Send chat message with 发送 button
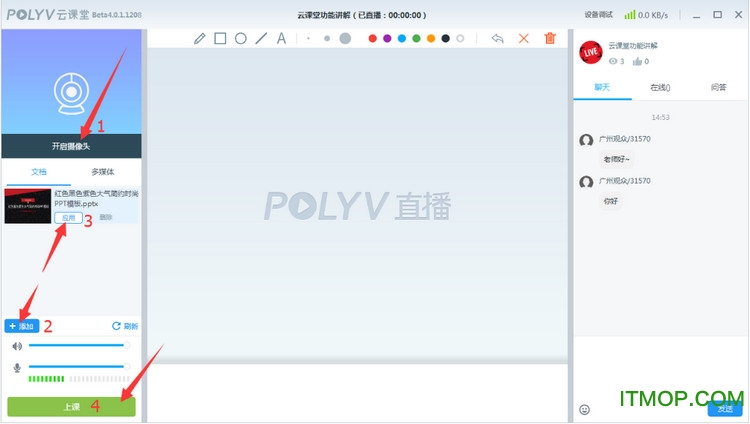 pyautogui.click(x=725, y=408)
